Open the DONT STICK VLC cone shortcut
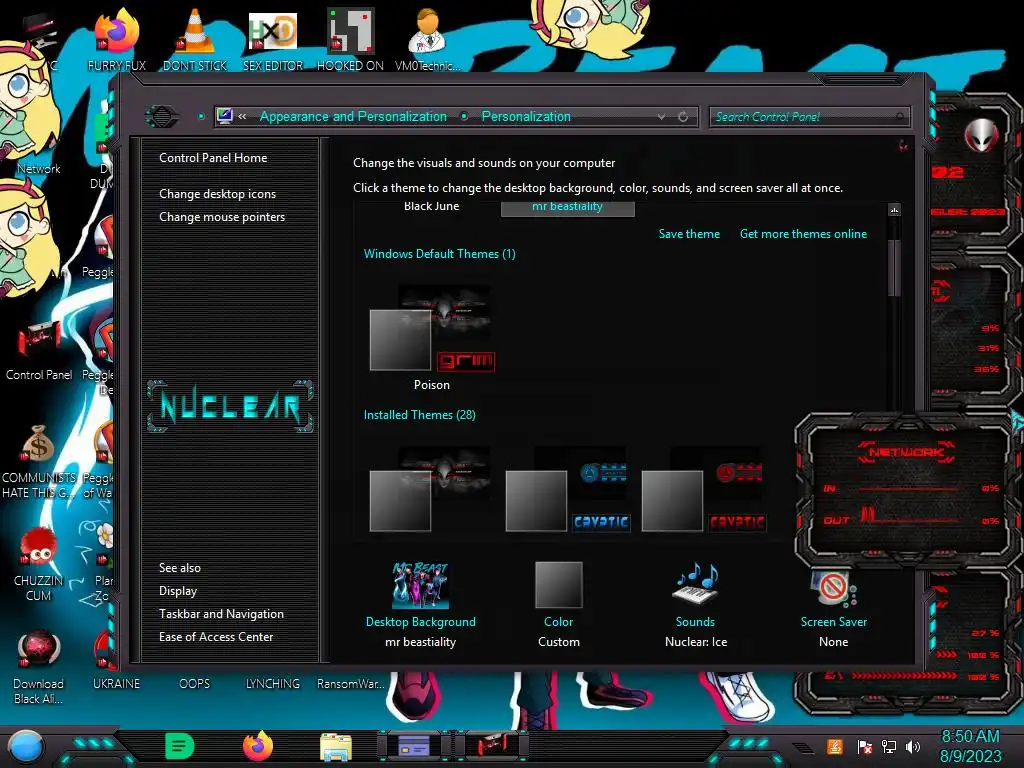 point(195,39)
